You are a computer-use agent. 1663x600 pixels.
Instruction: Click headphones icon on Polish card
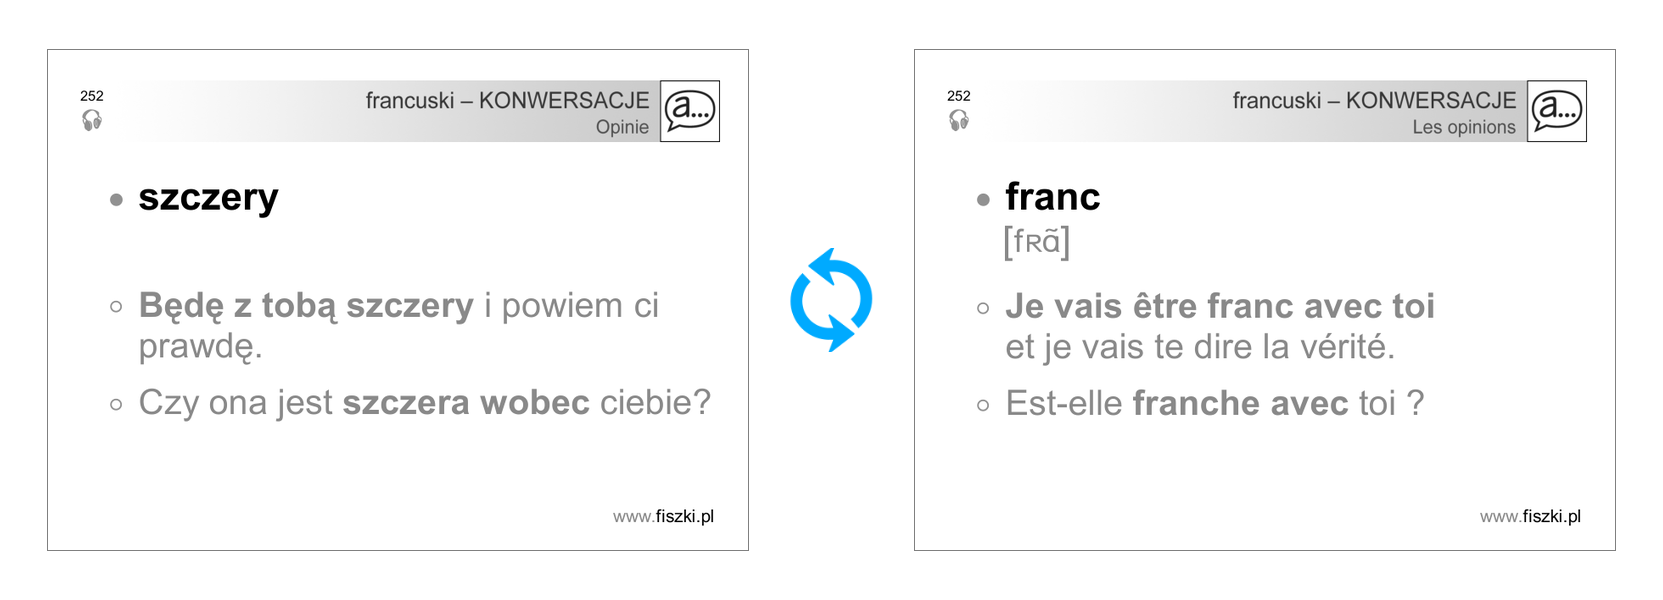tap(92, 121)
